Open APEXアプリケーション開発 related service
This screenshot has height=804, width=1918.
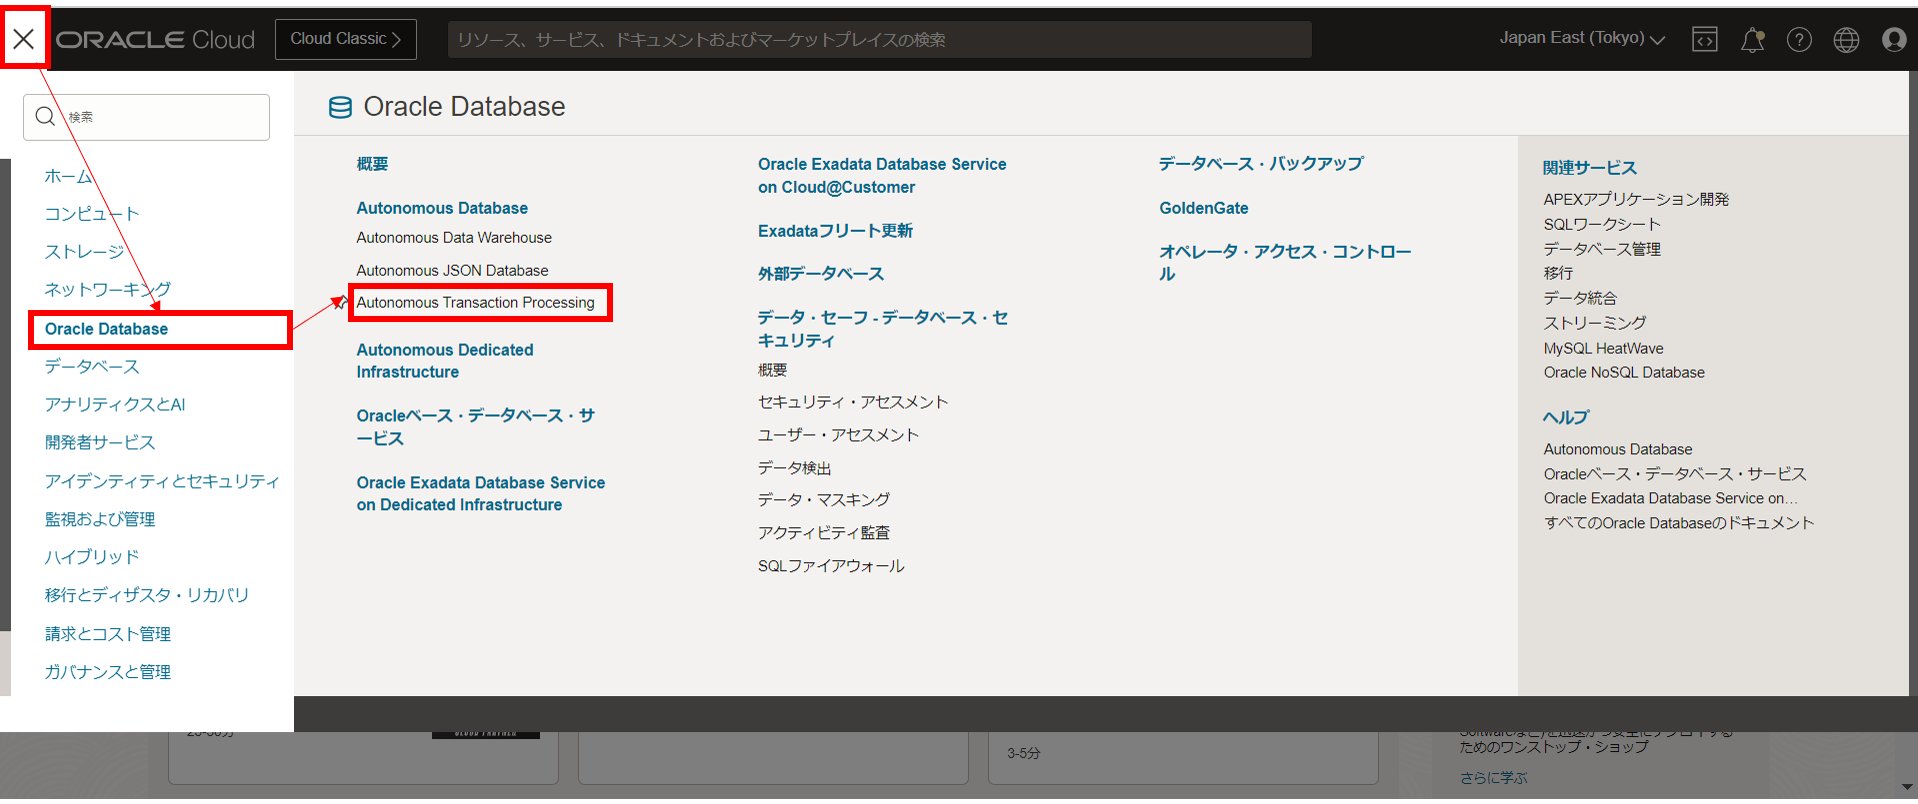coord(1636,199)
